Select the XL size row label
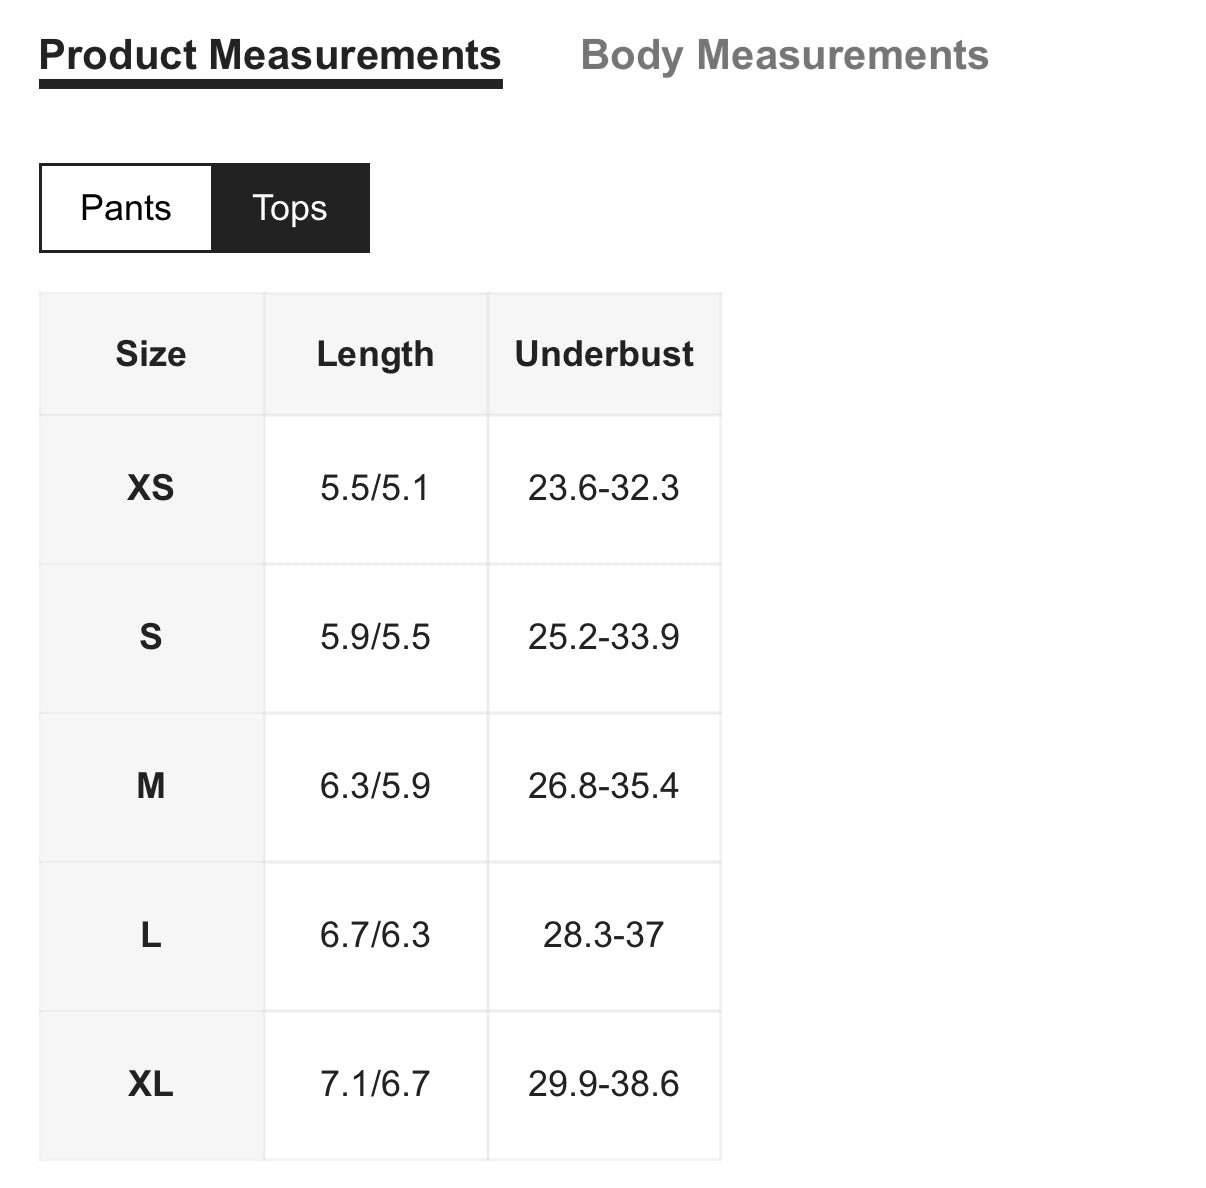 (x=151, y=1084)
